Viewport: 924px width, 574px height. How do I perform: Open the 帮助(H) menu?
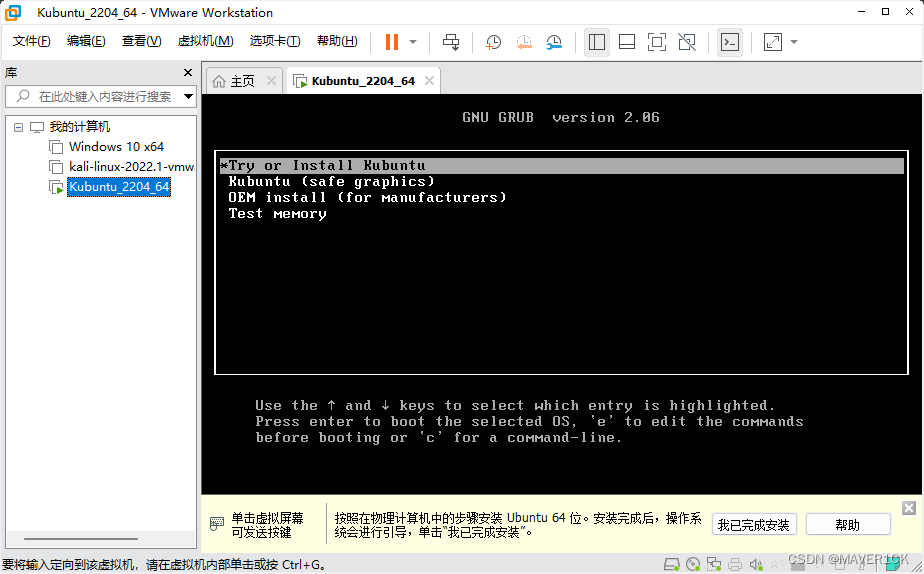(x=337, y=41)
